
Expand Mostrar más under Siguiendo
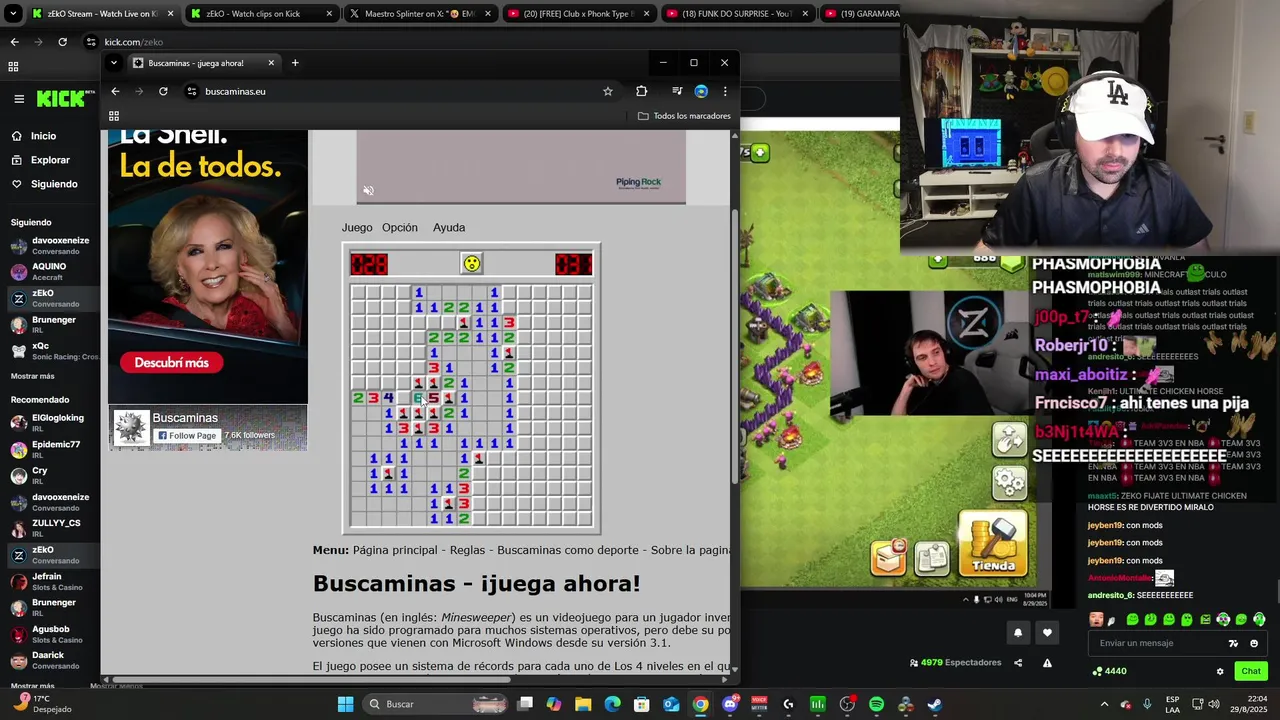[x=33, y=376]
